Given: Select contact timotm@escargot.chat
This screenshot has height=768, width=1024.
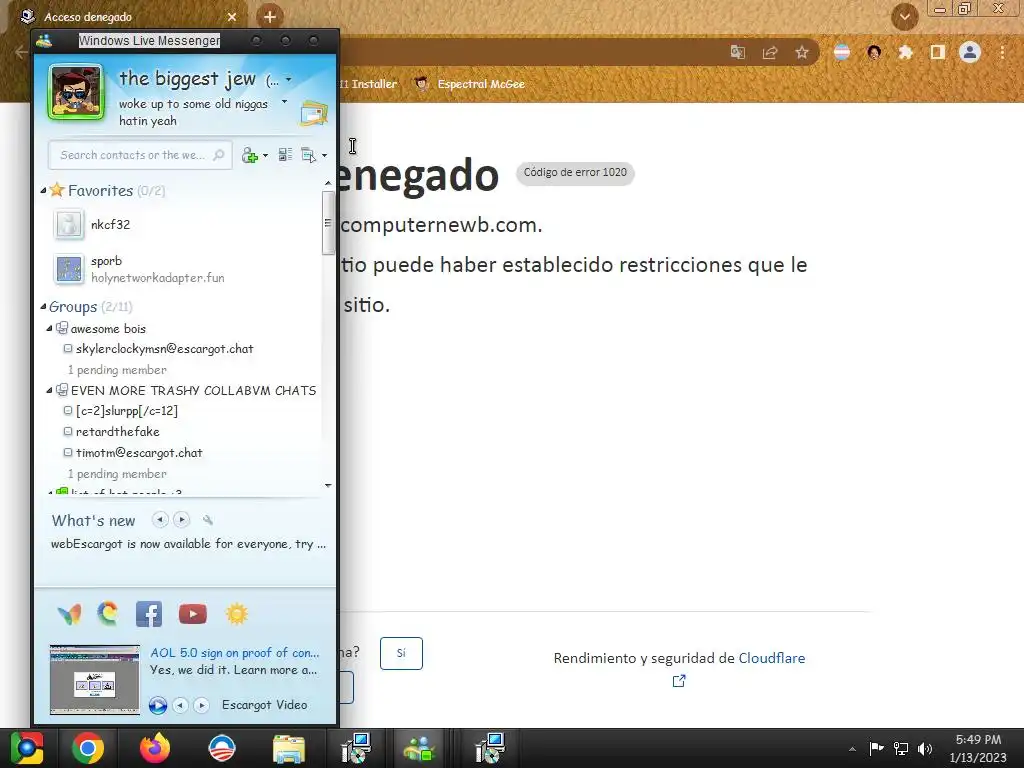Looking at the screenshot, I should click(139, 453).
